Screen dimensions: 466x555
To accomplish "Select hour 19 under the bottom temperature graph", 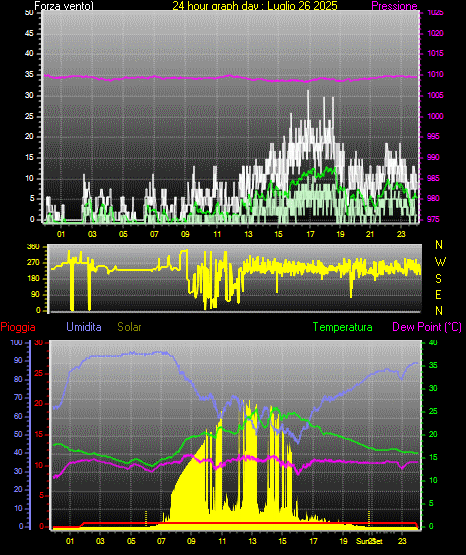I will 344,541.
